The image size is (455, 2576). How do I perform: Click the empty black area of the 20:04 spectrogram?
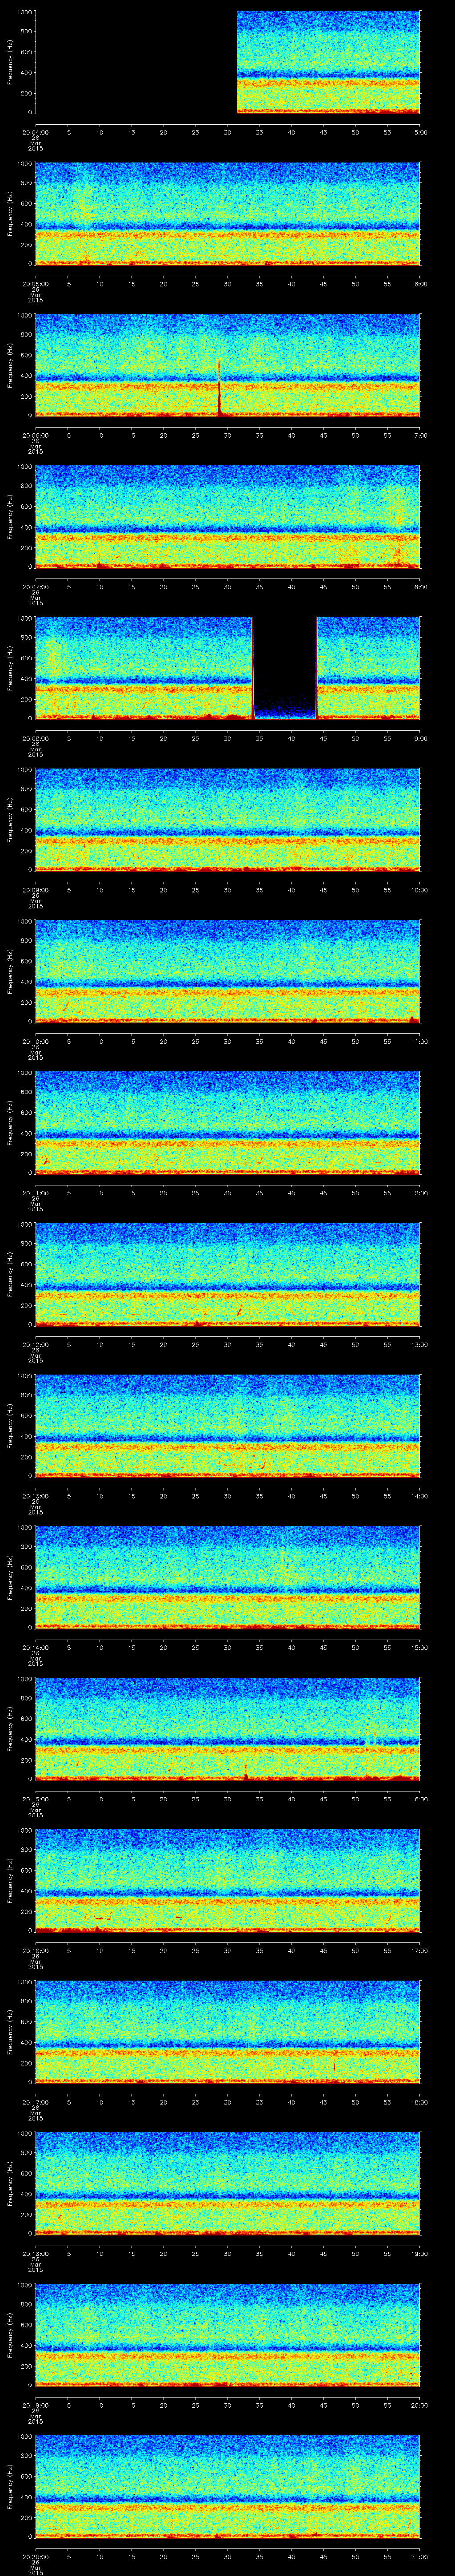[135, 62]
